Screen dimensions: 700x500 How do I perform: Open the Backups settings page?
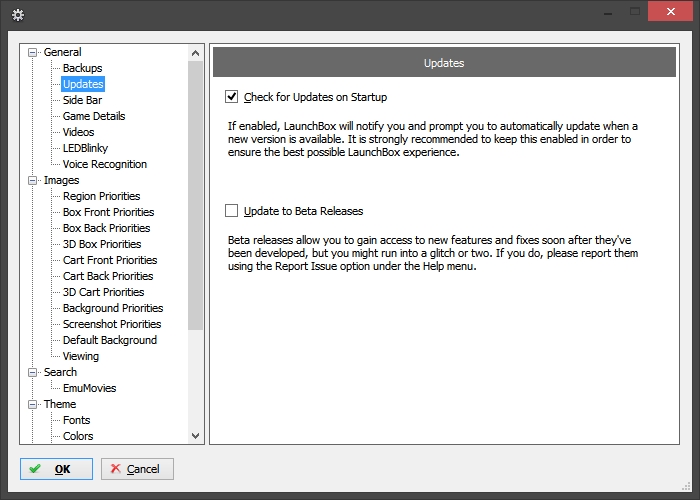coord(83,68)
